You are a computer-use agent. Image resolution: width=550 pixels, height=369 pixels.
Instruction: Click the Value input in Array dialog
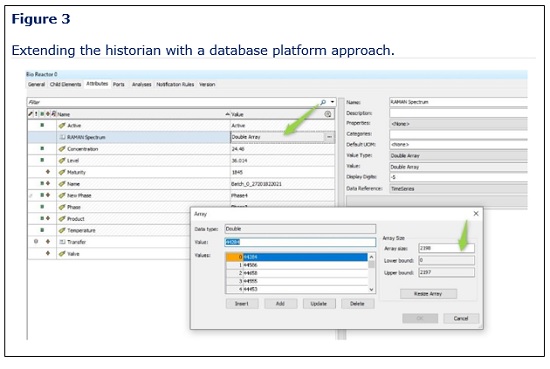point(300,242)
